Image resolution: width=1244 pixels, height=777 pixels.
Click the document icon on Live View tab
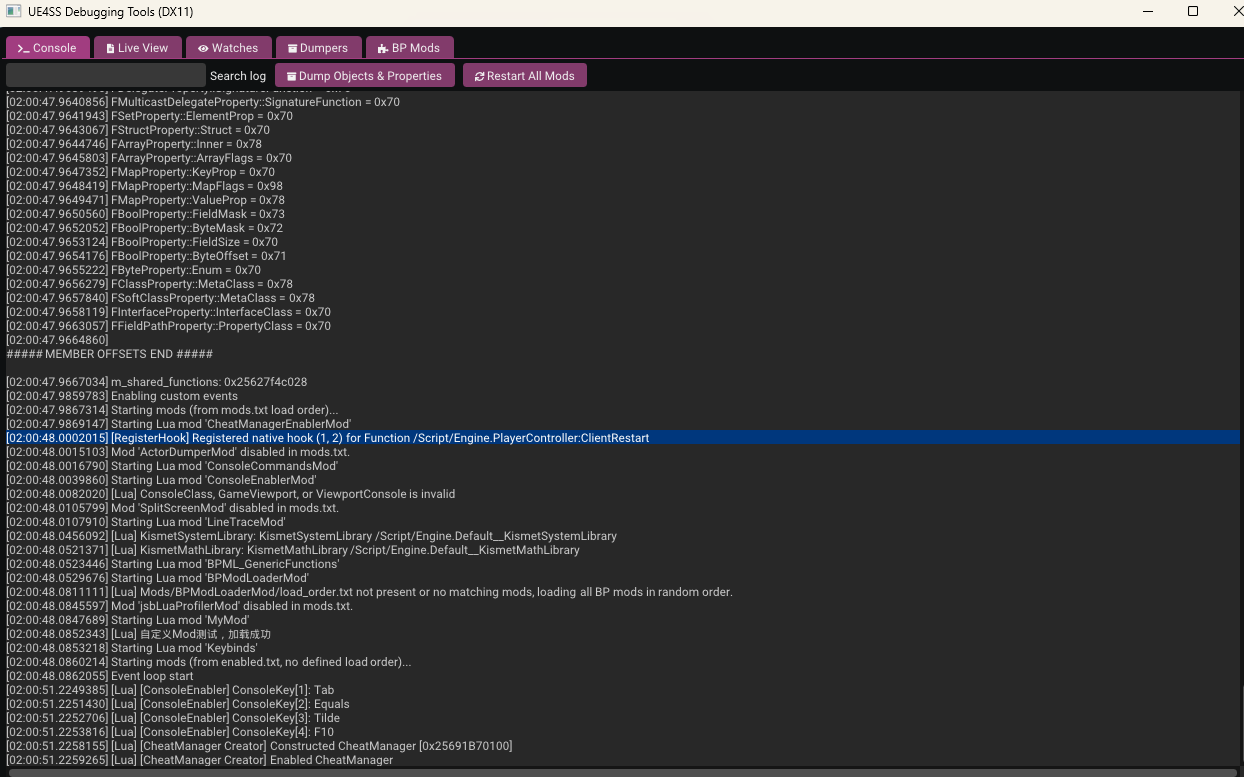pyautogui.click(x=110, y=48)
